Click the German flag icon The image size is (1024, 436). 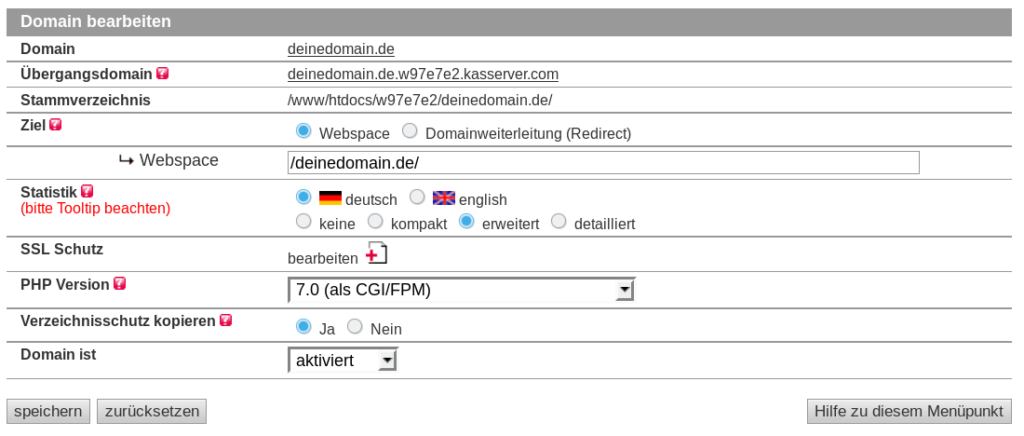(330, 198)
